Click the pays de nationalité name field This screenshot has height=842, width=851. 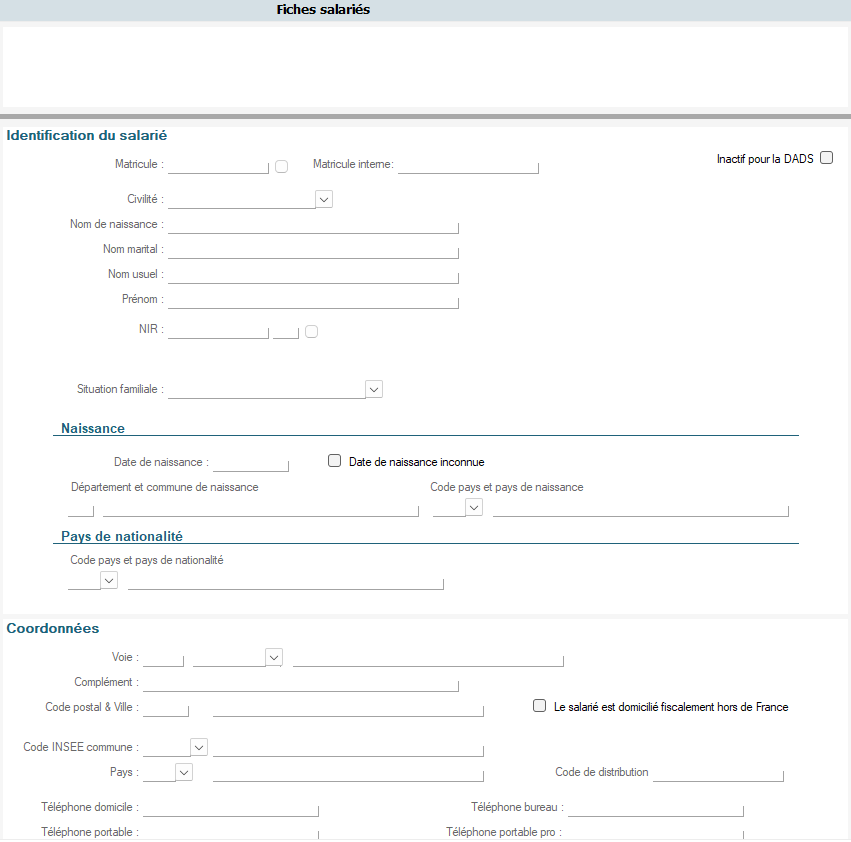point(285,581)
